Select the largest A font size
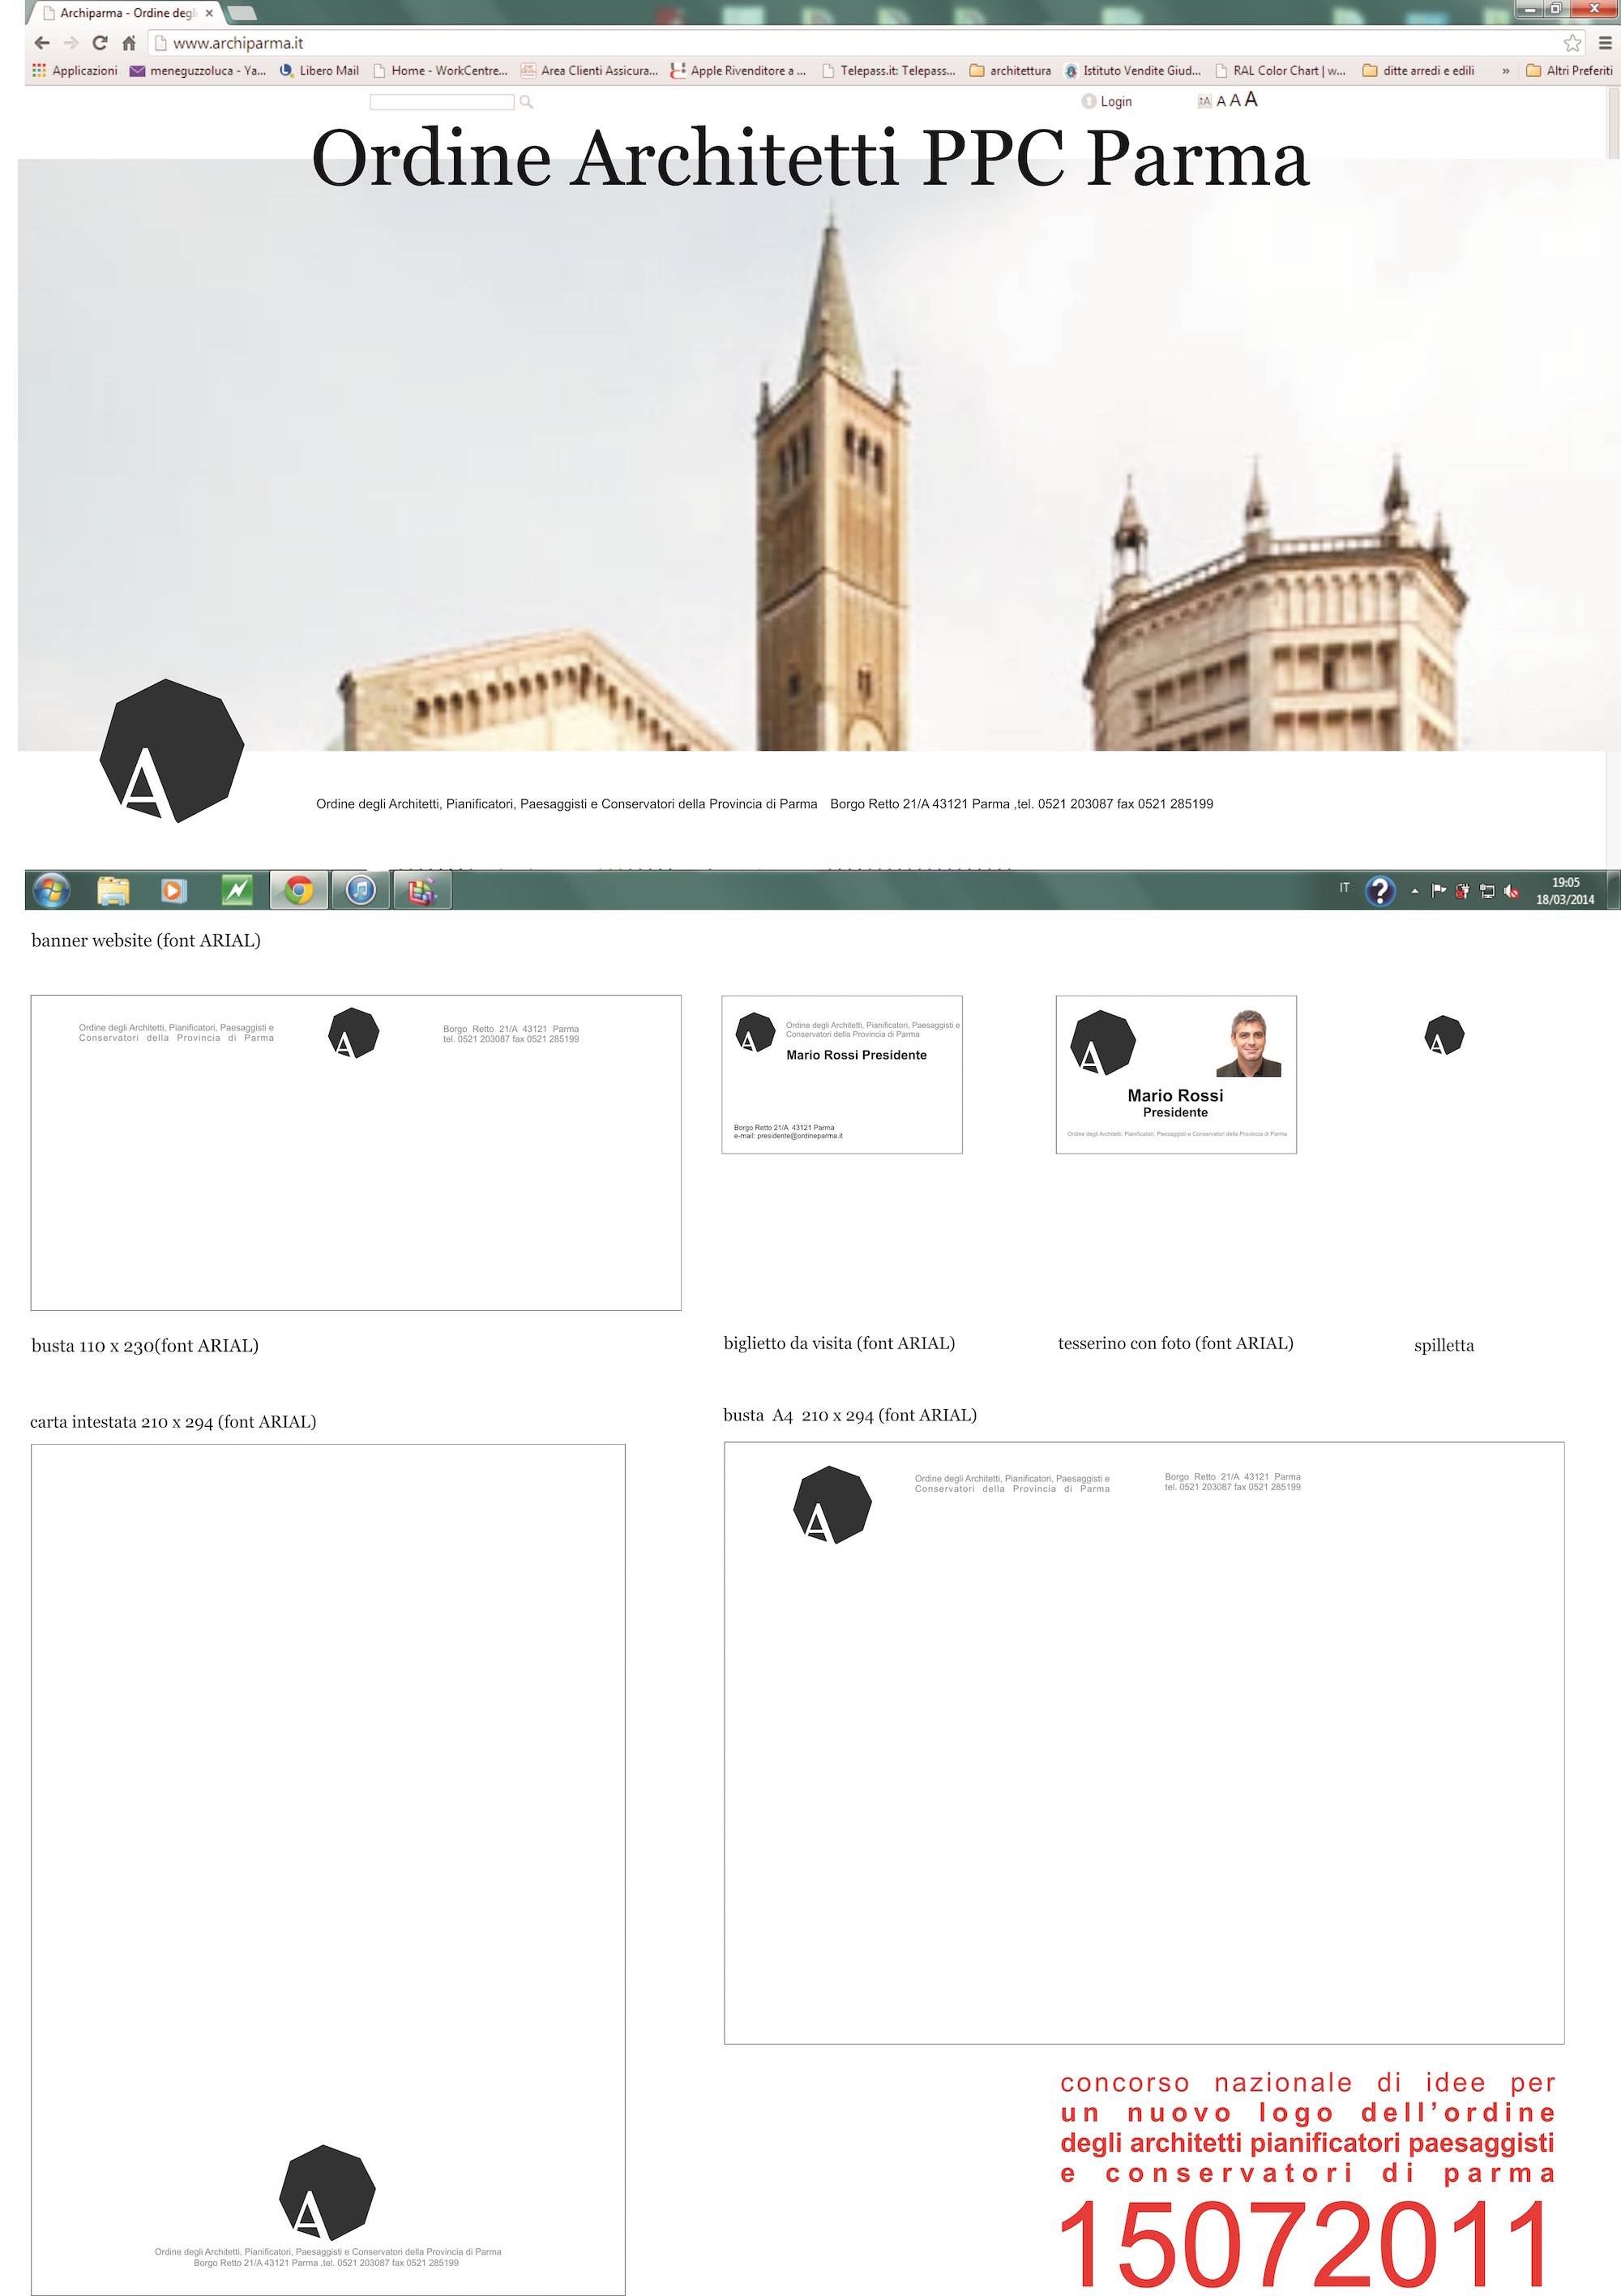 1251,99
